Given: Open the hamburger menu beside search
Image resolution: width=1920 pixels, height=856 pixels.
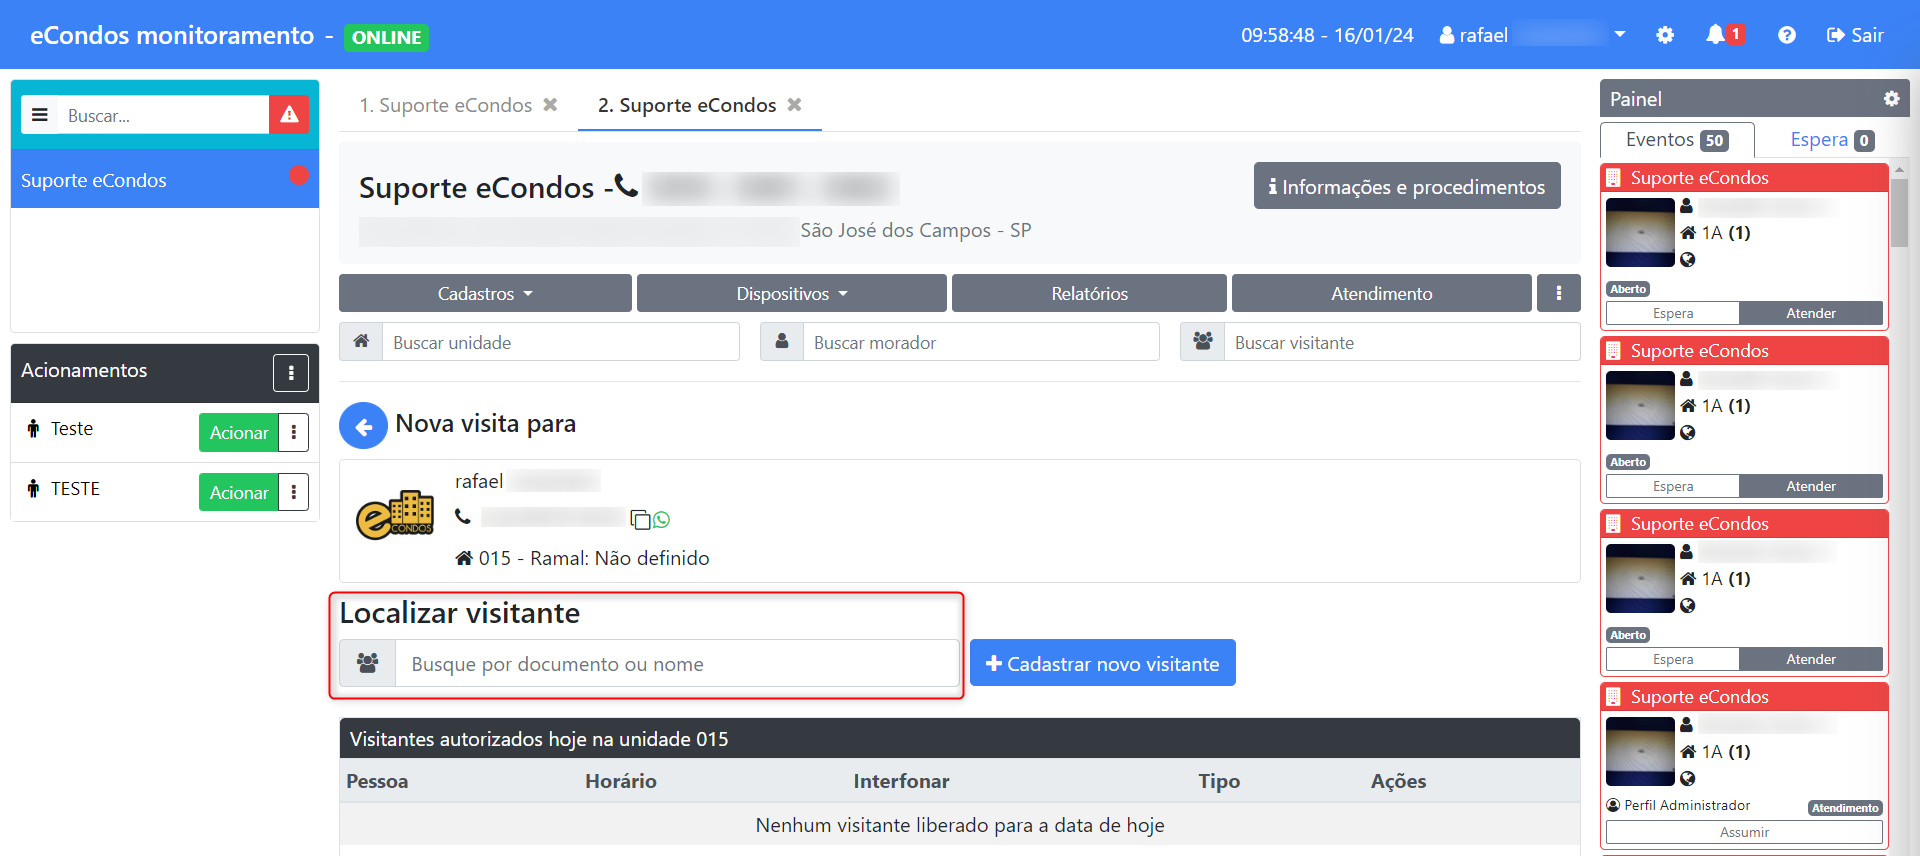Looking at the screenshot, I should tap(40, 115).
